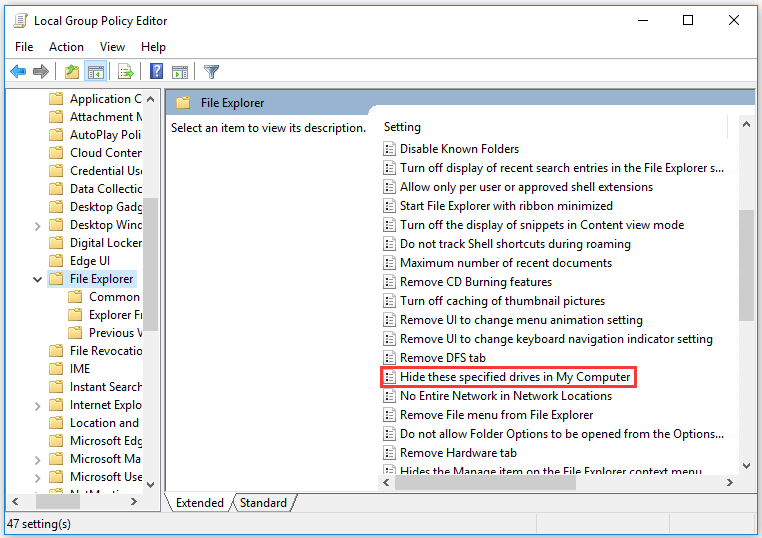
Task: Click the settings list scroll down arrow
Action: click(746, 466)
